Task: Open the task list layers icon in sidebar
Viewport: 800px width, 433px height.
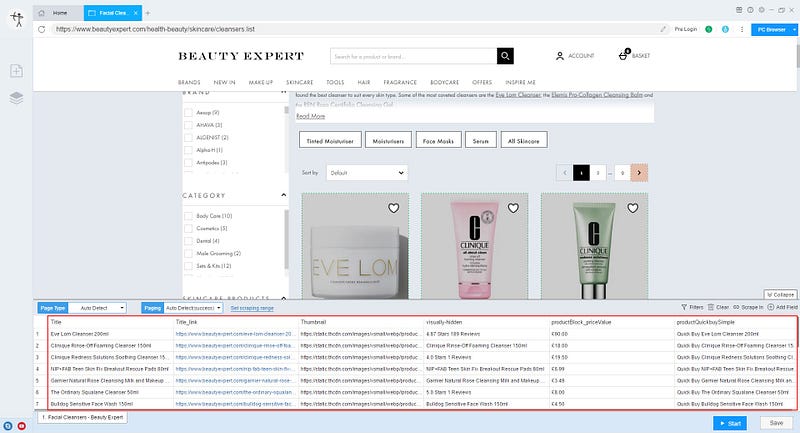Action: coord(16,97)
